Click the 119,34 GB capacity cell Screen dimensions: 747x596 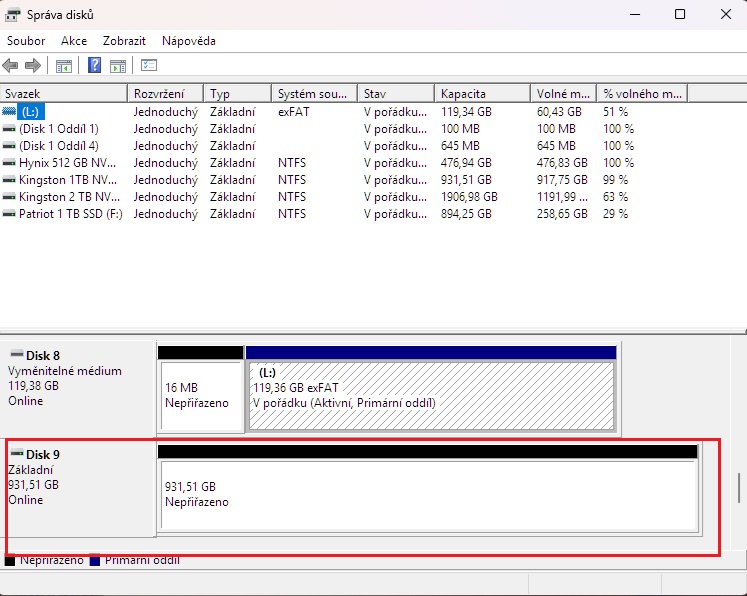466,112
